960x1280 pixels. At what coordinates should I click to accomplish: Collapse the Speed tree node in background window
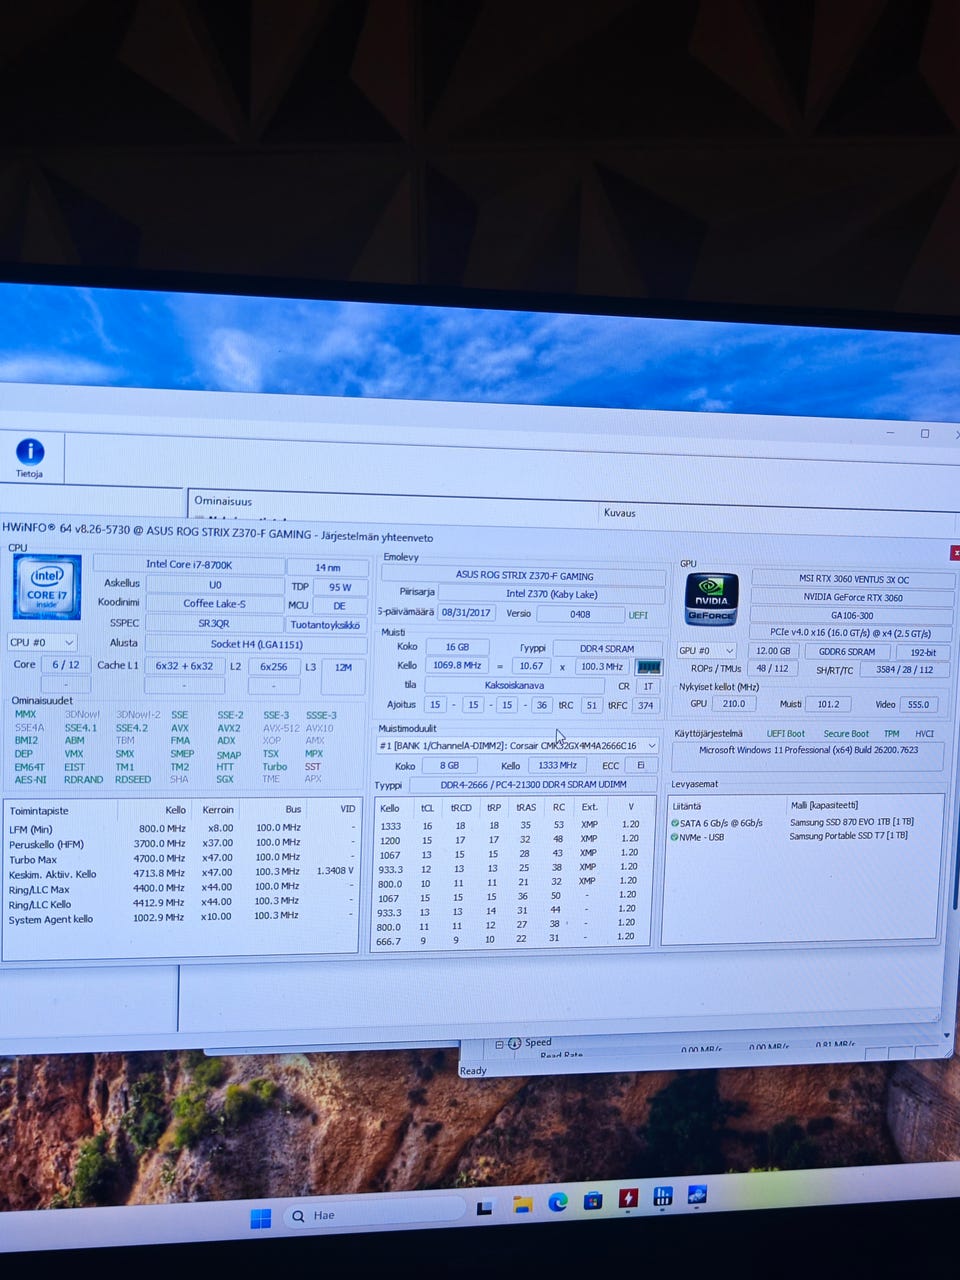click(x=499, y=1044)
